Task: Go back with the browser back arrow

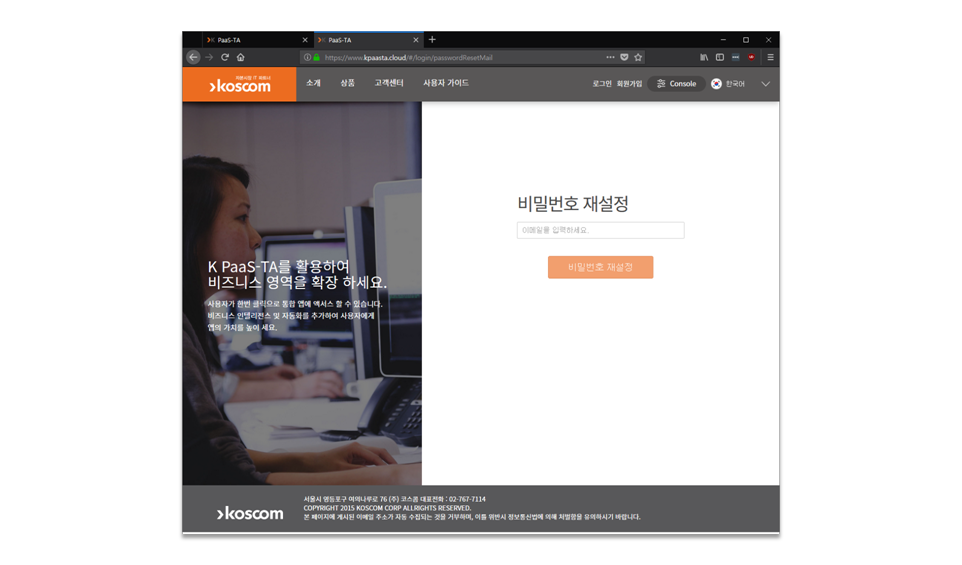Action: point(193,57)
